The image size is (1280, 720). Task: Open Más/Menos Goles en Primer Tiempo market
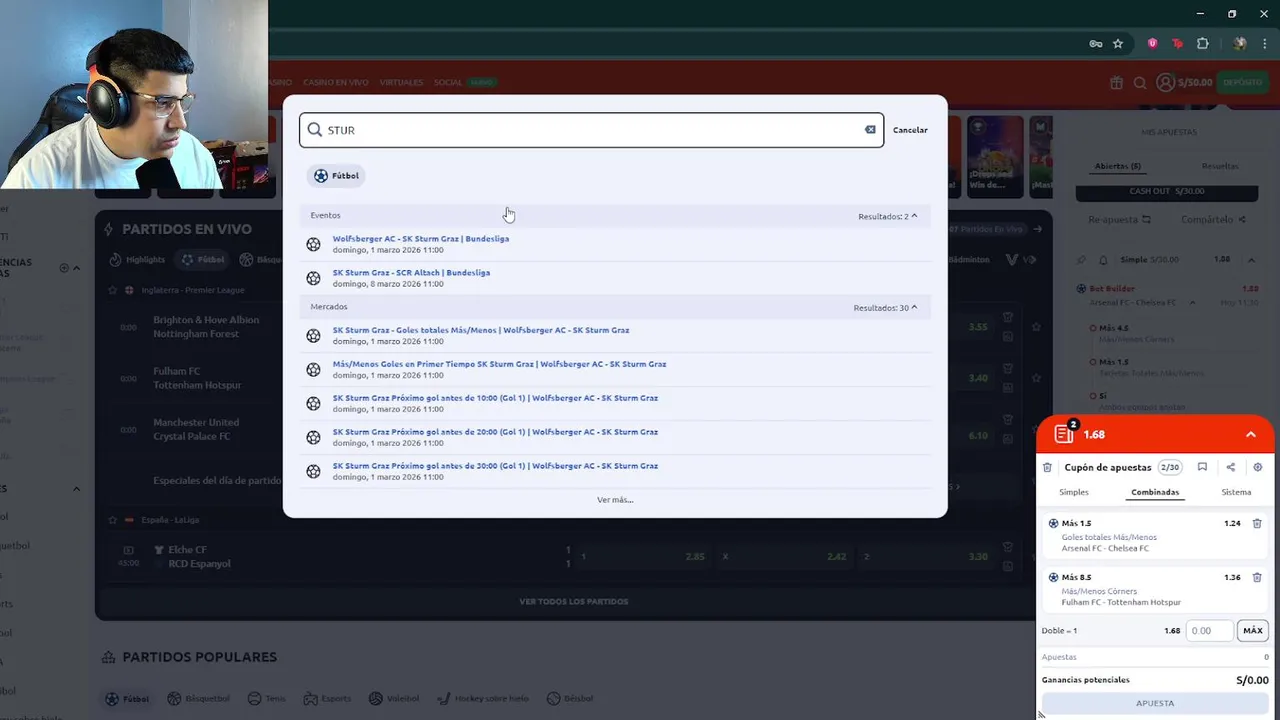pos(499,364)
